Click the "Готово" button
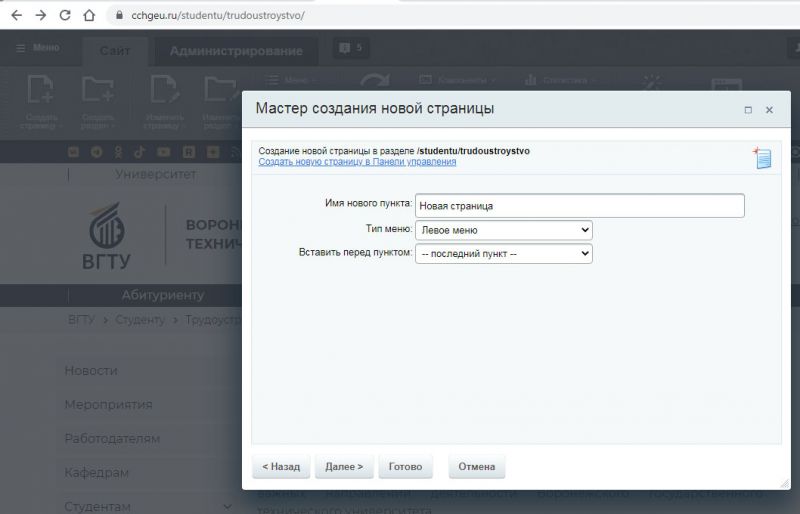The width and height of the screenshot is (800, 514). click(x=405, y=467)
